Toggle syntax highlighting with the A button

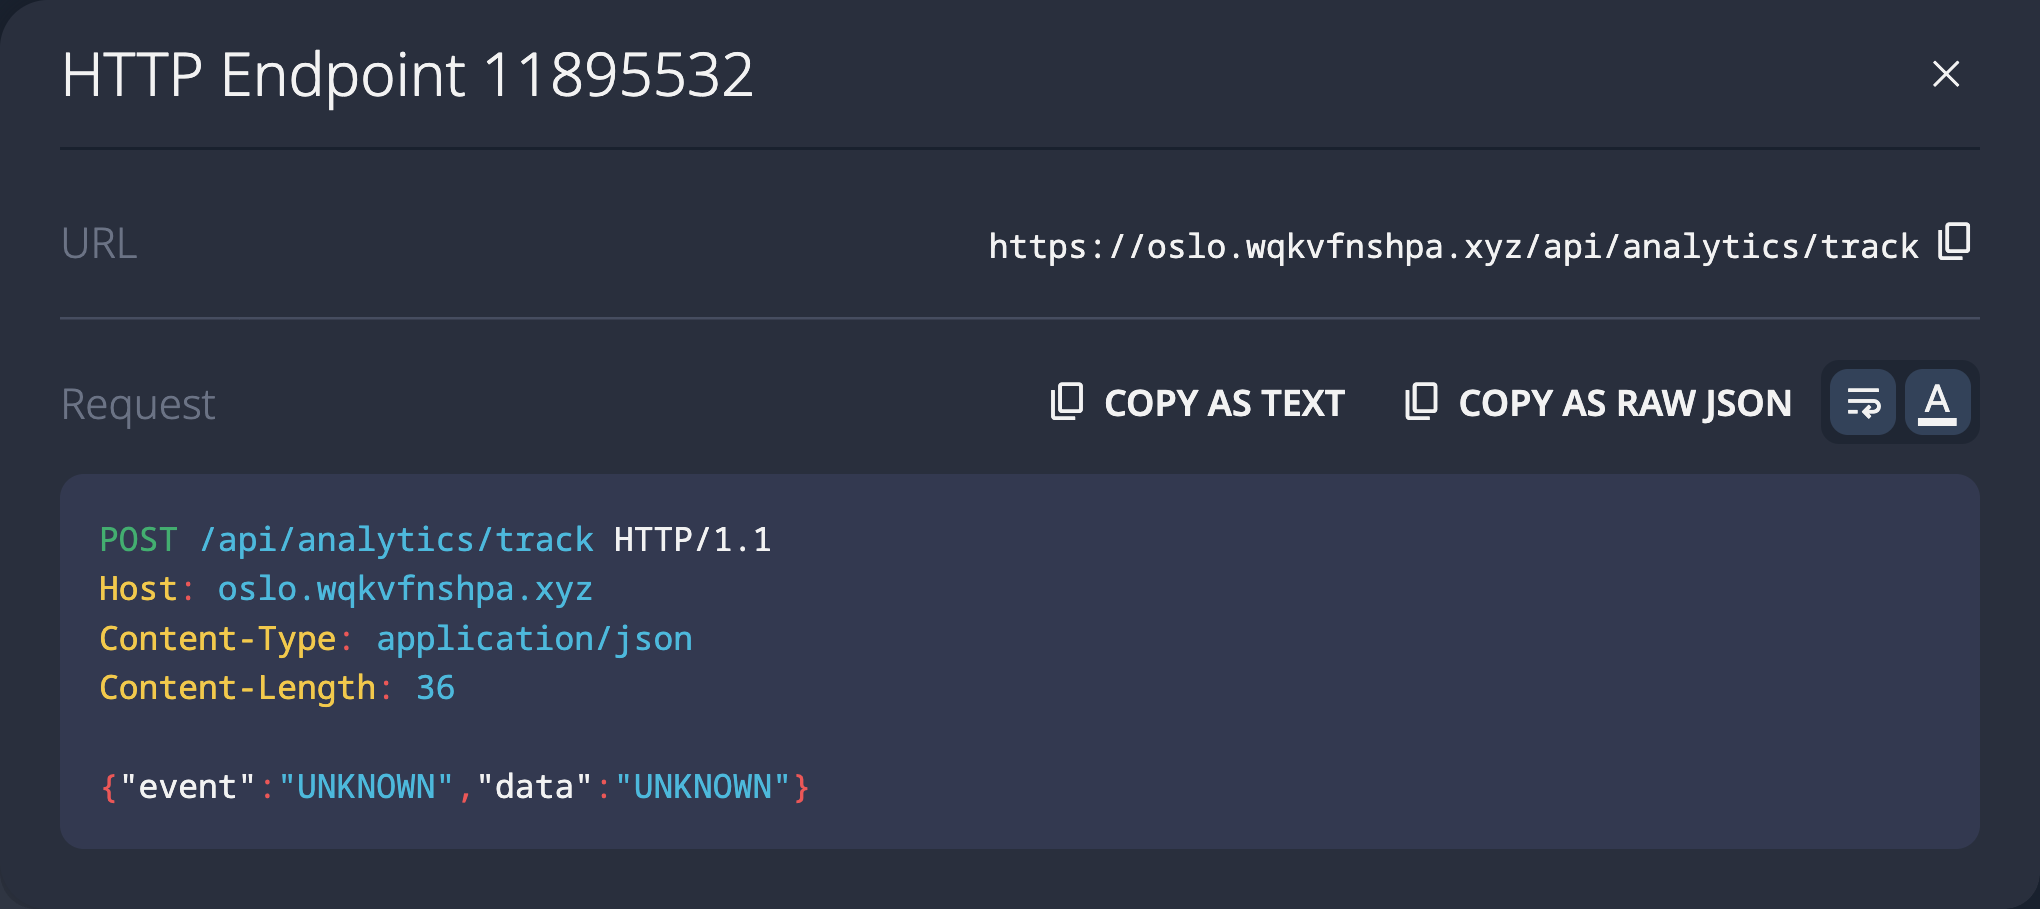tap(1937, 403)
